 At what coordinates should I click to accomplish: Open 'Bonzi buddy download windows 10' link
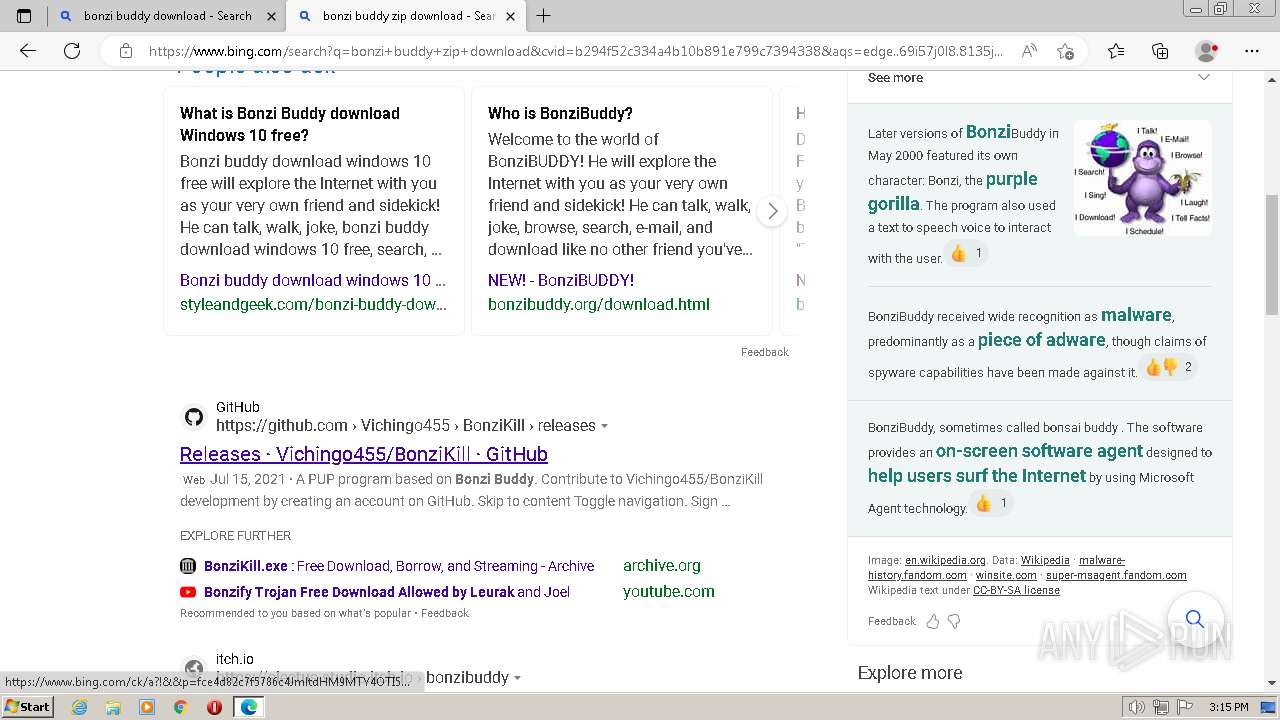(313, 280)
